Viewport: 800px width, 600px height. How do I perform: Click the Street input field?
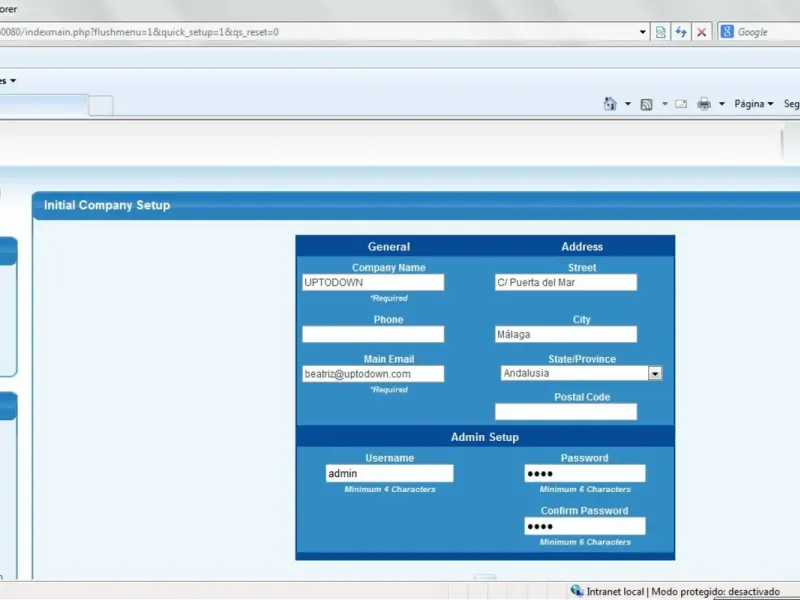coord(566,282)
